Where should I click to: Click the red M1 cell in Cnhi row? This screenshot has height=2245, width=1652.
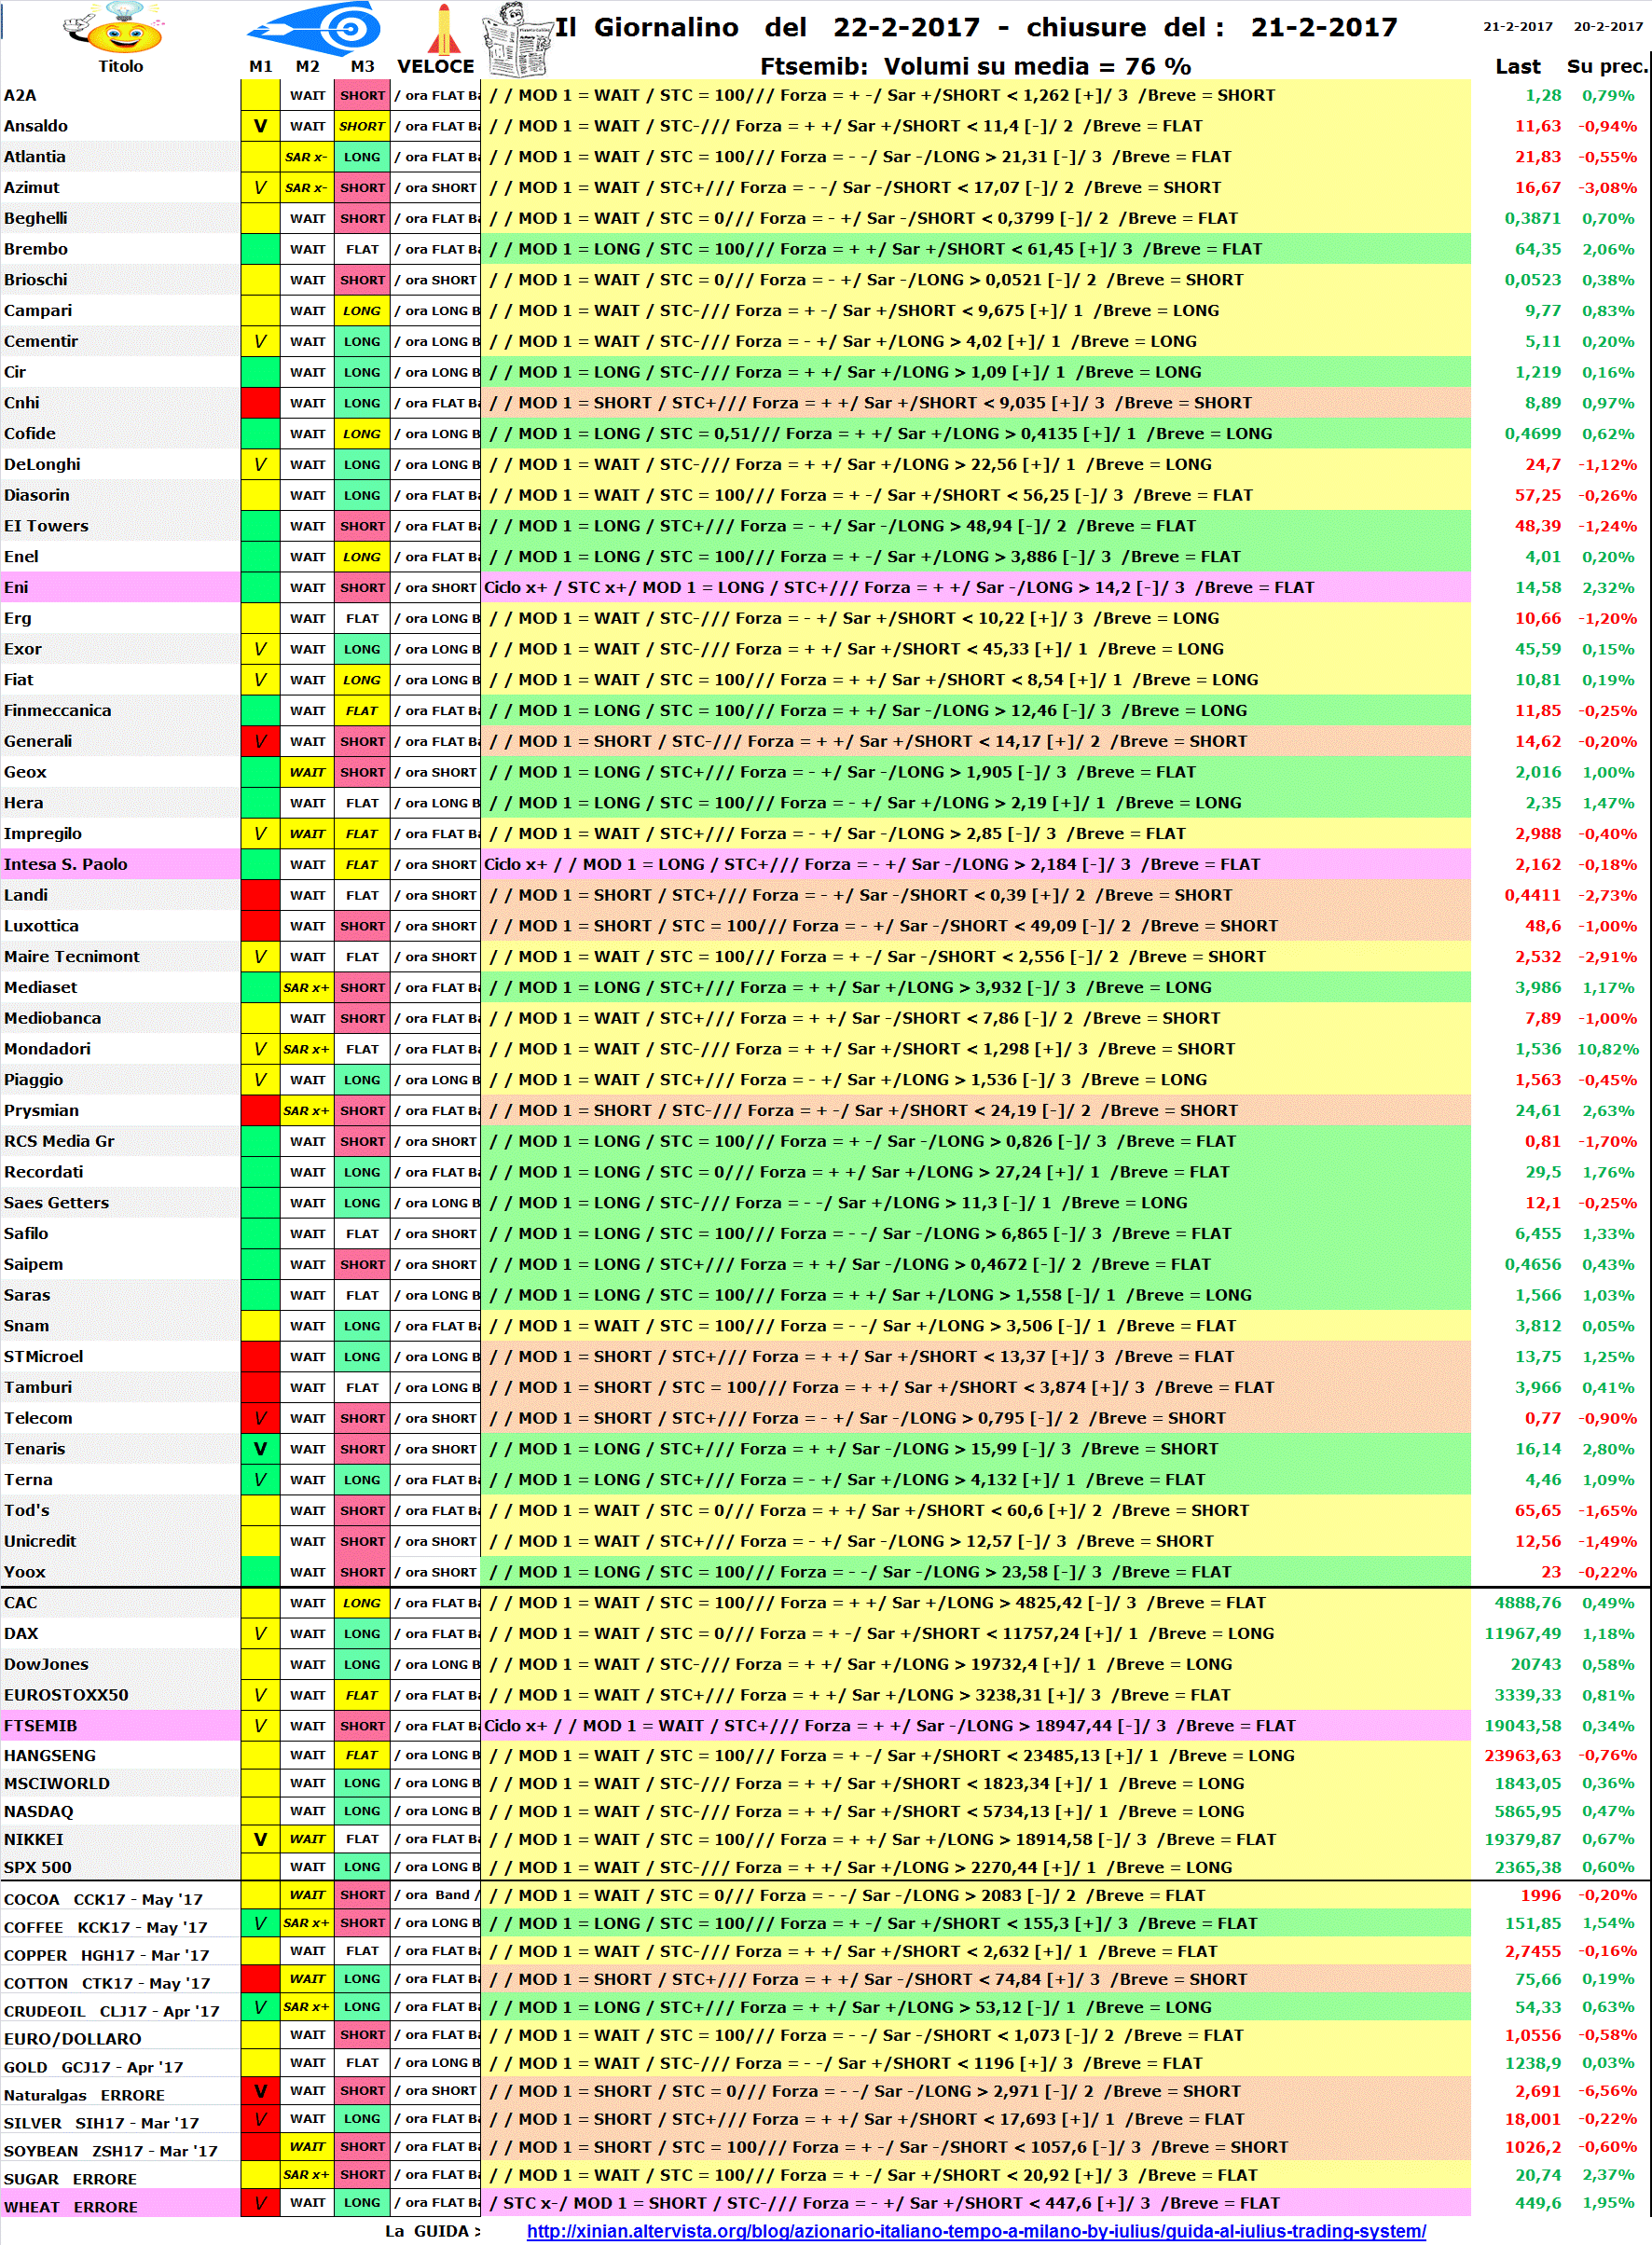260,403
